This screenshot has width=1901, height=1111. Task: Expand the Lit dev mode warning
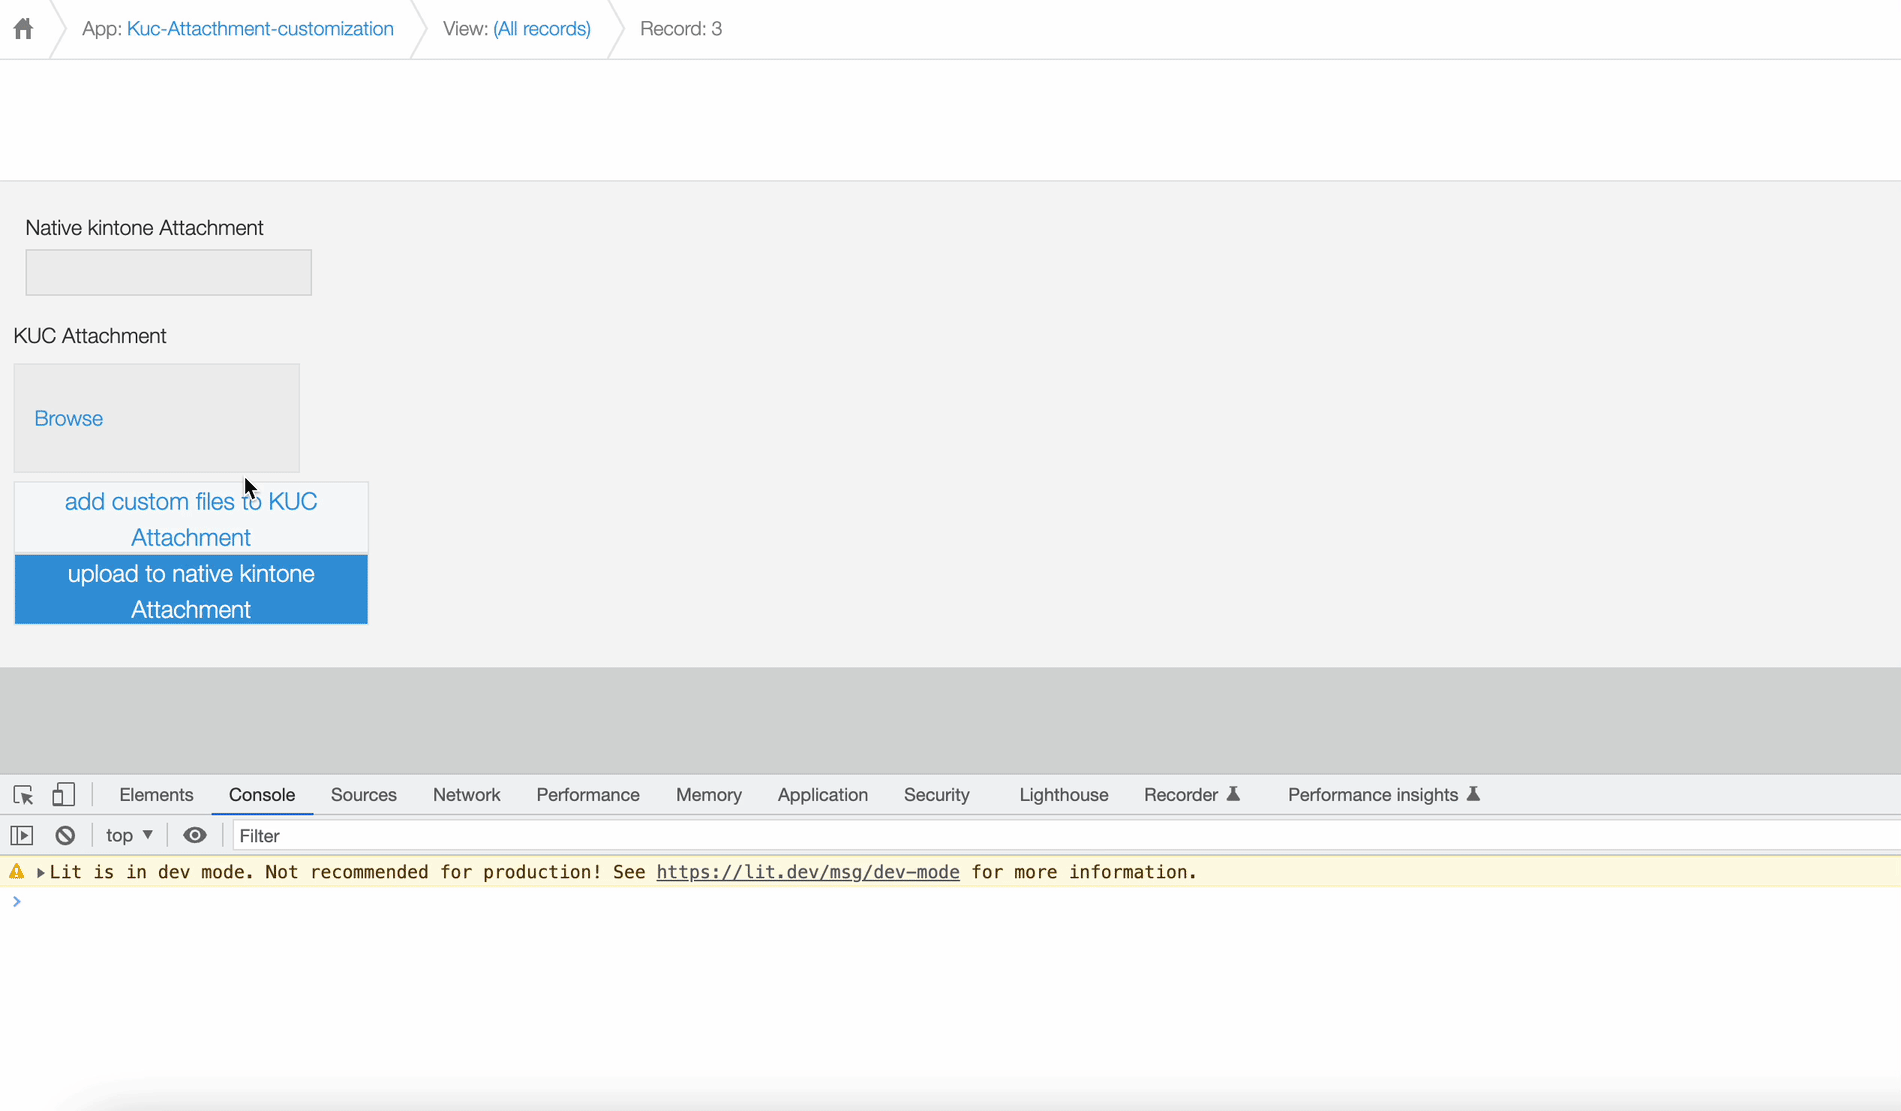(41, 873)
